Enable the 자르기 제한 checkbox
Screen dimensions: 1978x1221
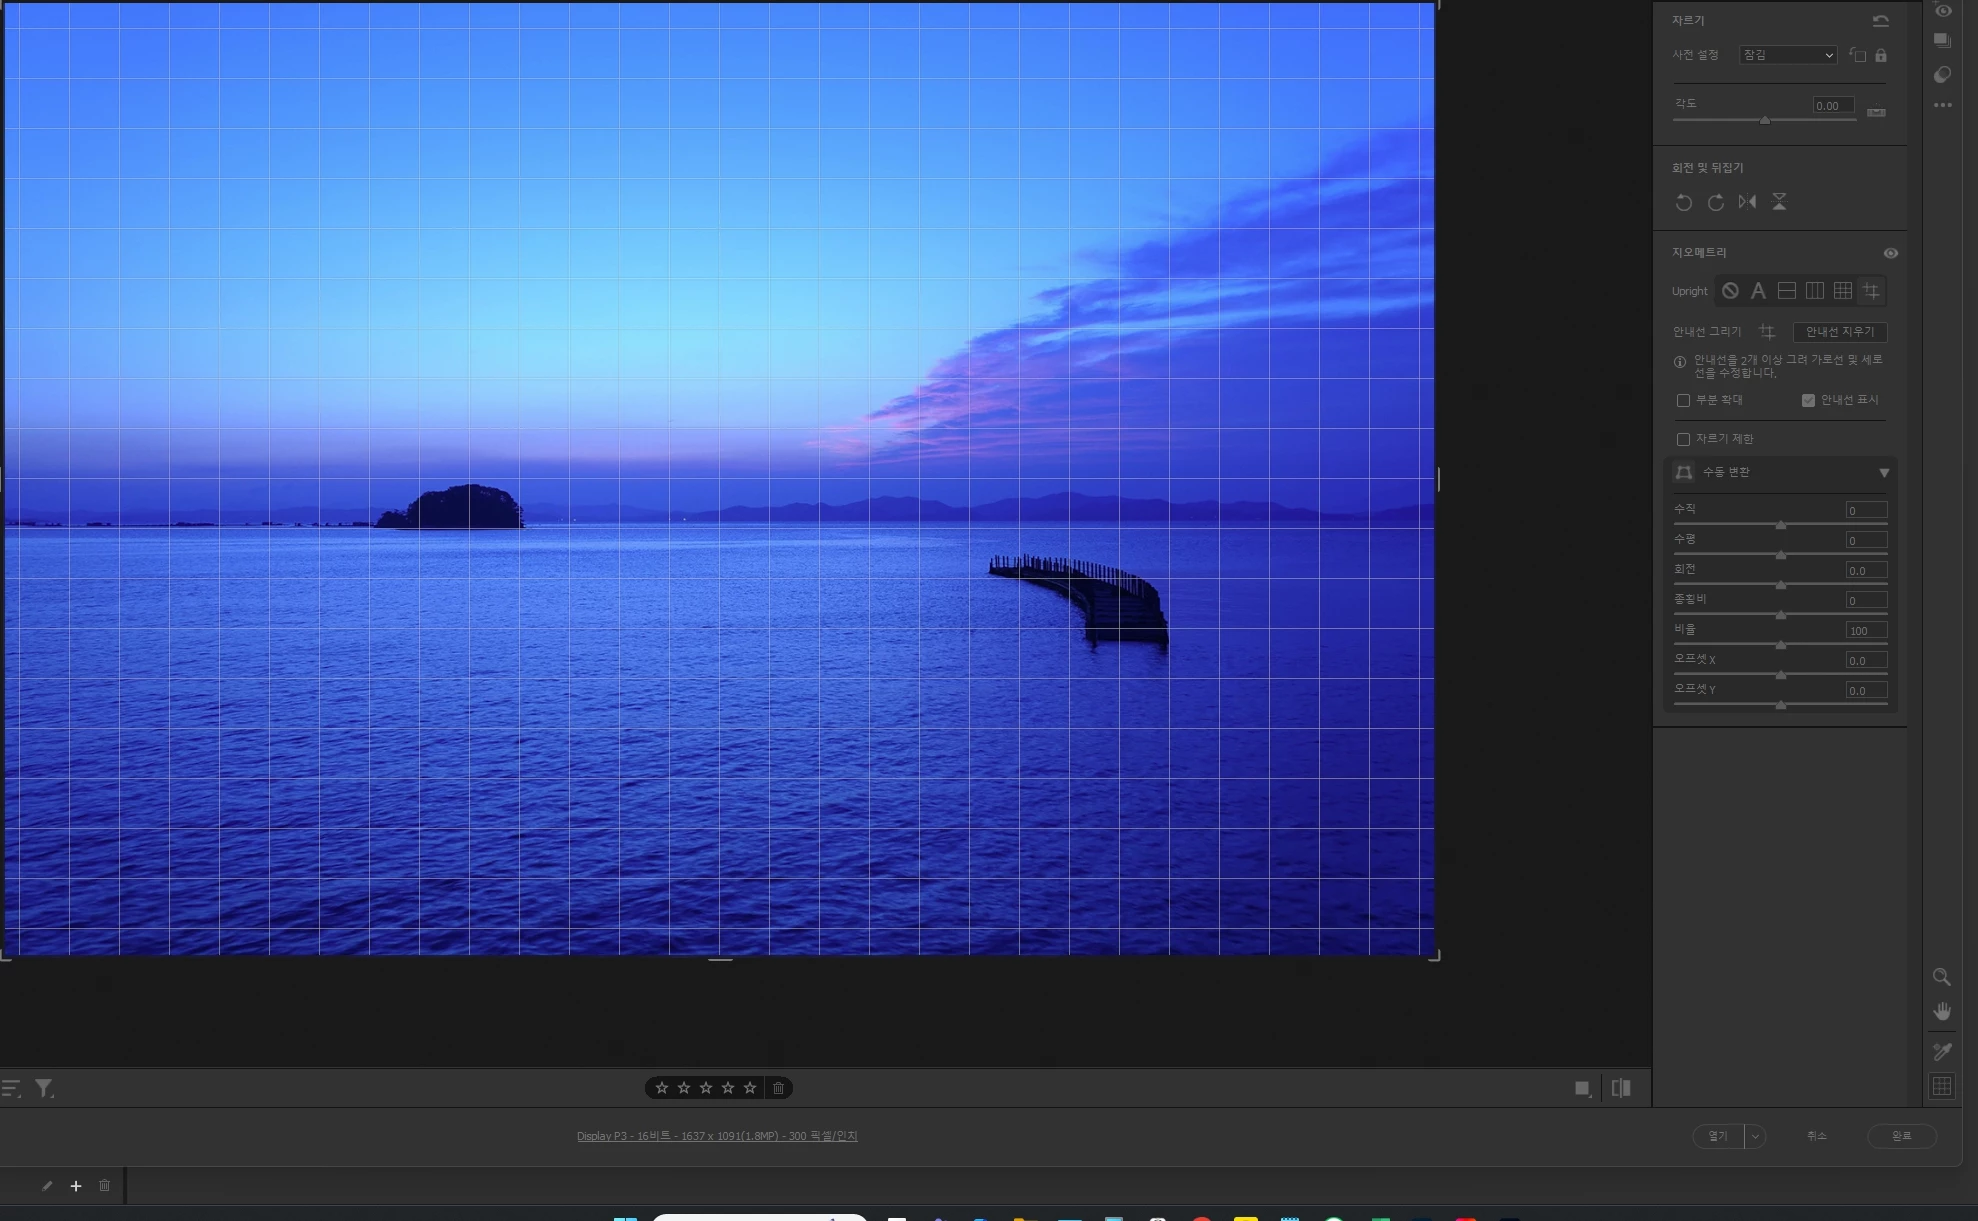1683,439
